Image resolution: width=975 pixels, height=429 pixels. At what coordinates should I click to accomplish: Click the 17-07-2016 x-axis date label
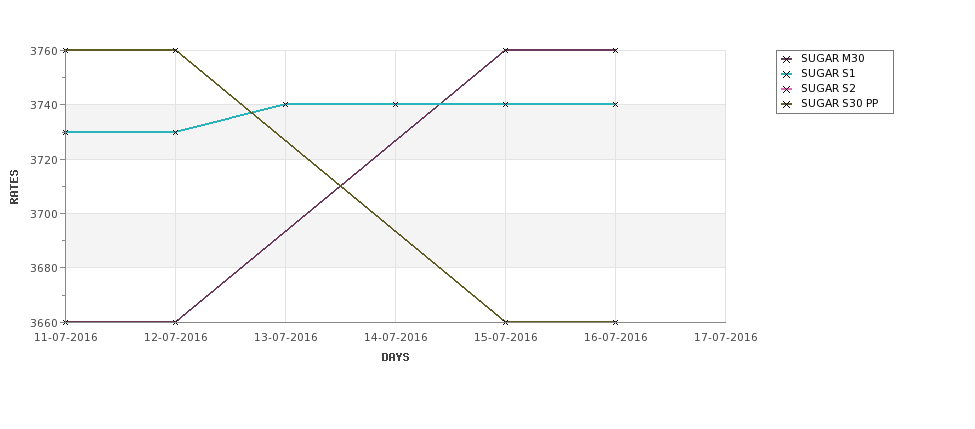click(x=726, y=338)
